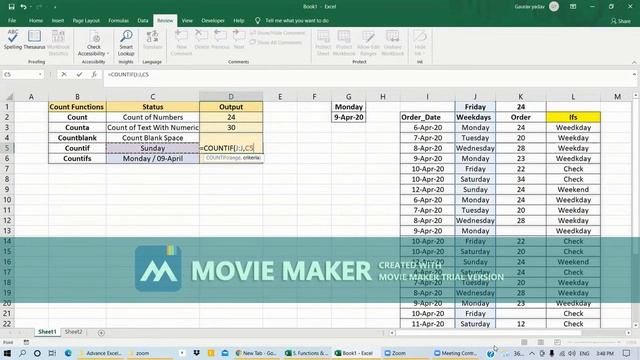
Task: Select the Sheet1 worksheet tab
Action: (x=47, y=332)
